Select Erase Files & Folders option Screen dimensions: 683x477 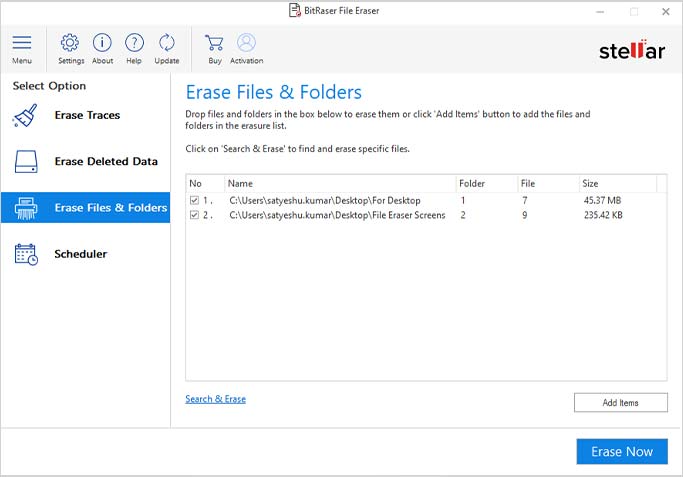pyautogui.click(x=85, y=208)
